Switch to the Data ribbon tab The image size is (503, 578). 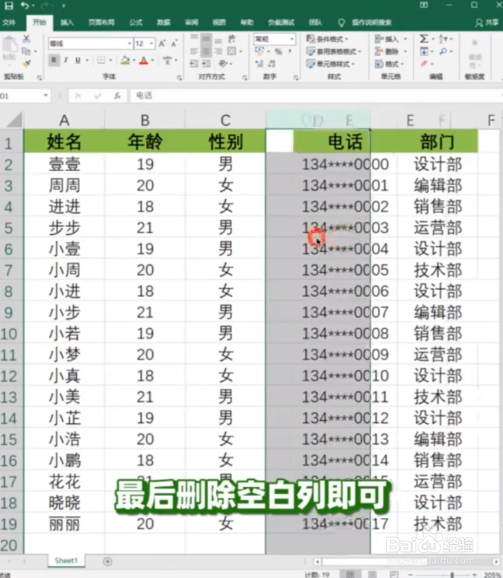[164, 22]
